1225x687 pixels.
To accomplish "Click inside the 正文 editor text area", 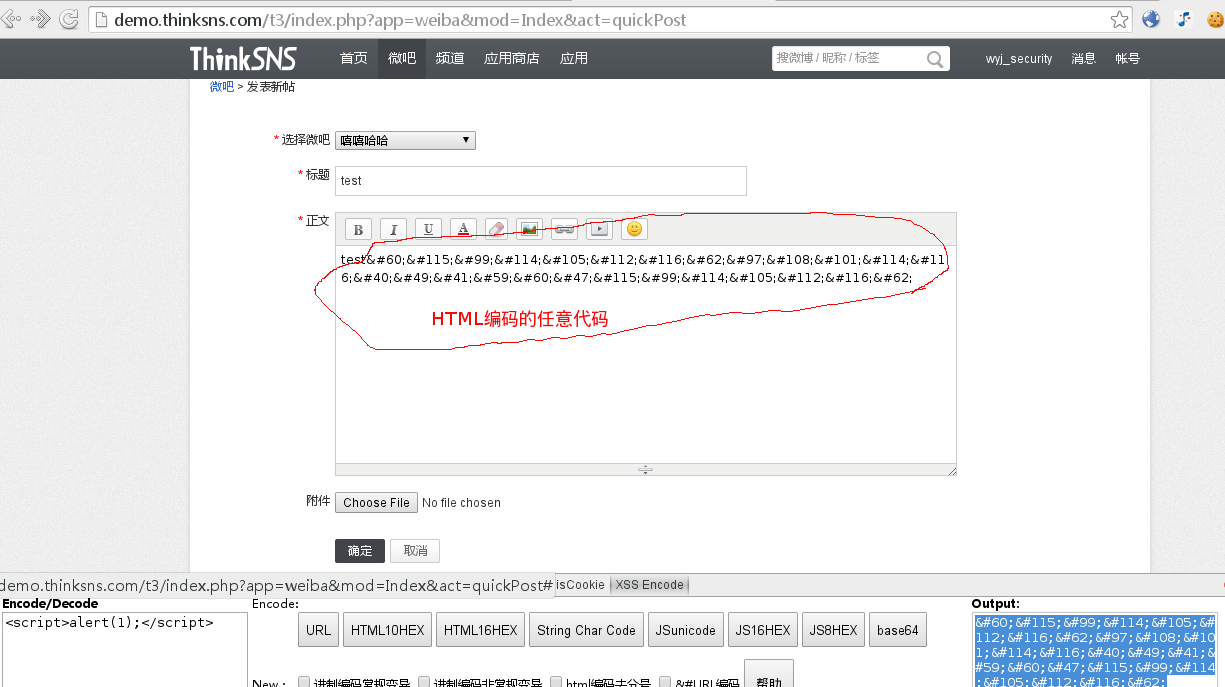I will [x=645, y=355].
